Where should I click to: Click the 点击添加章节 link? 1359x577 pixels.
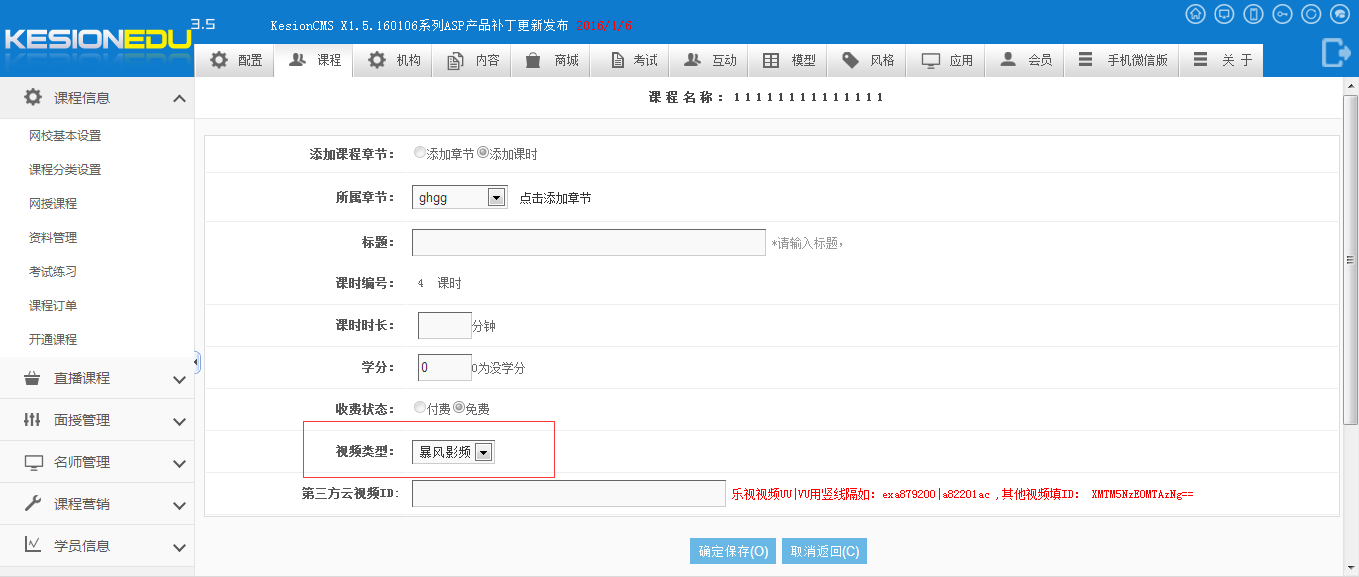click(555, 198)
